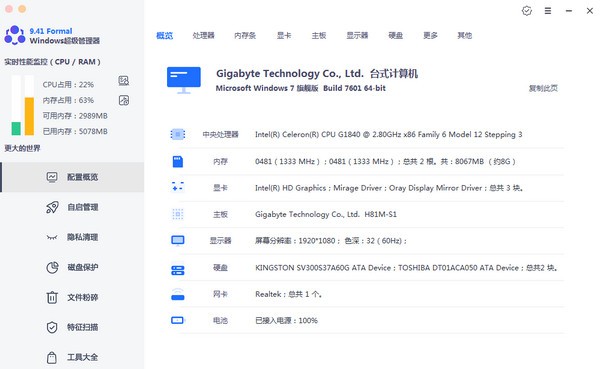Open the 其他 tab
Image resolution: width=600 pixels, height=369 pixels.
coord(465,36)
